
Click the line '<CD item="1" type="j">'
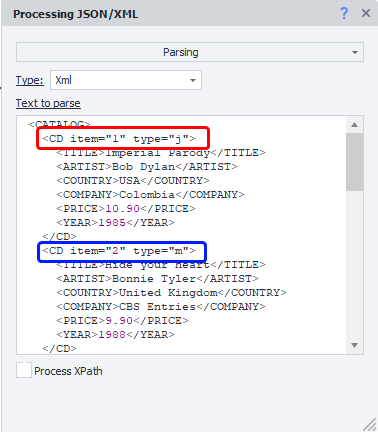119,138
